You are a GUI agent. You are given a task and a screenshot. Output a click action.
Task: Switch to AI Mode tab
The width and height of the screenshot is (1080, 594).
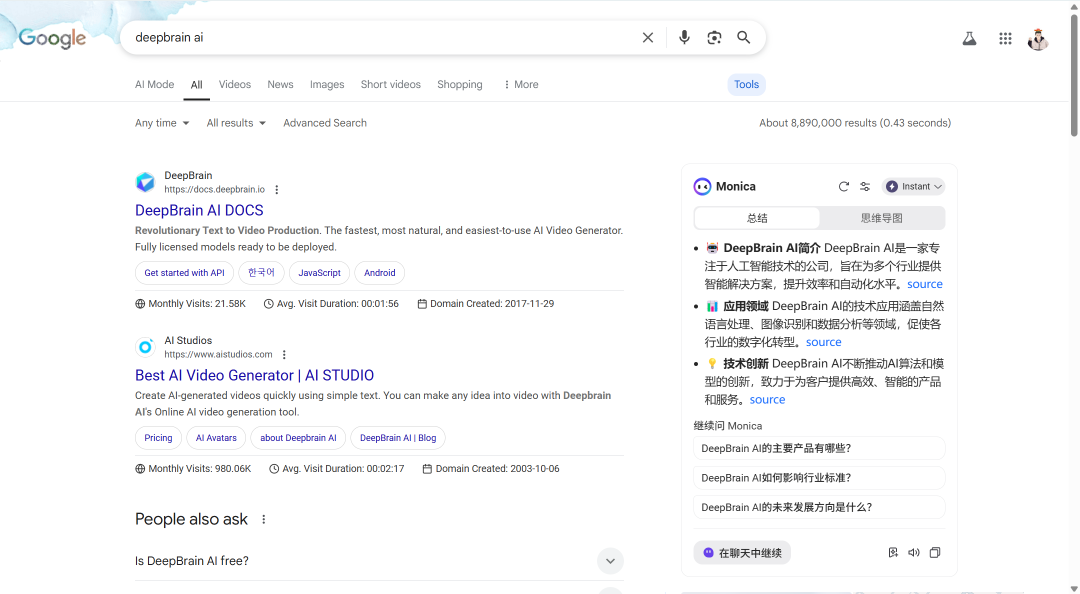[154, 84]
